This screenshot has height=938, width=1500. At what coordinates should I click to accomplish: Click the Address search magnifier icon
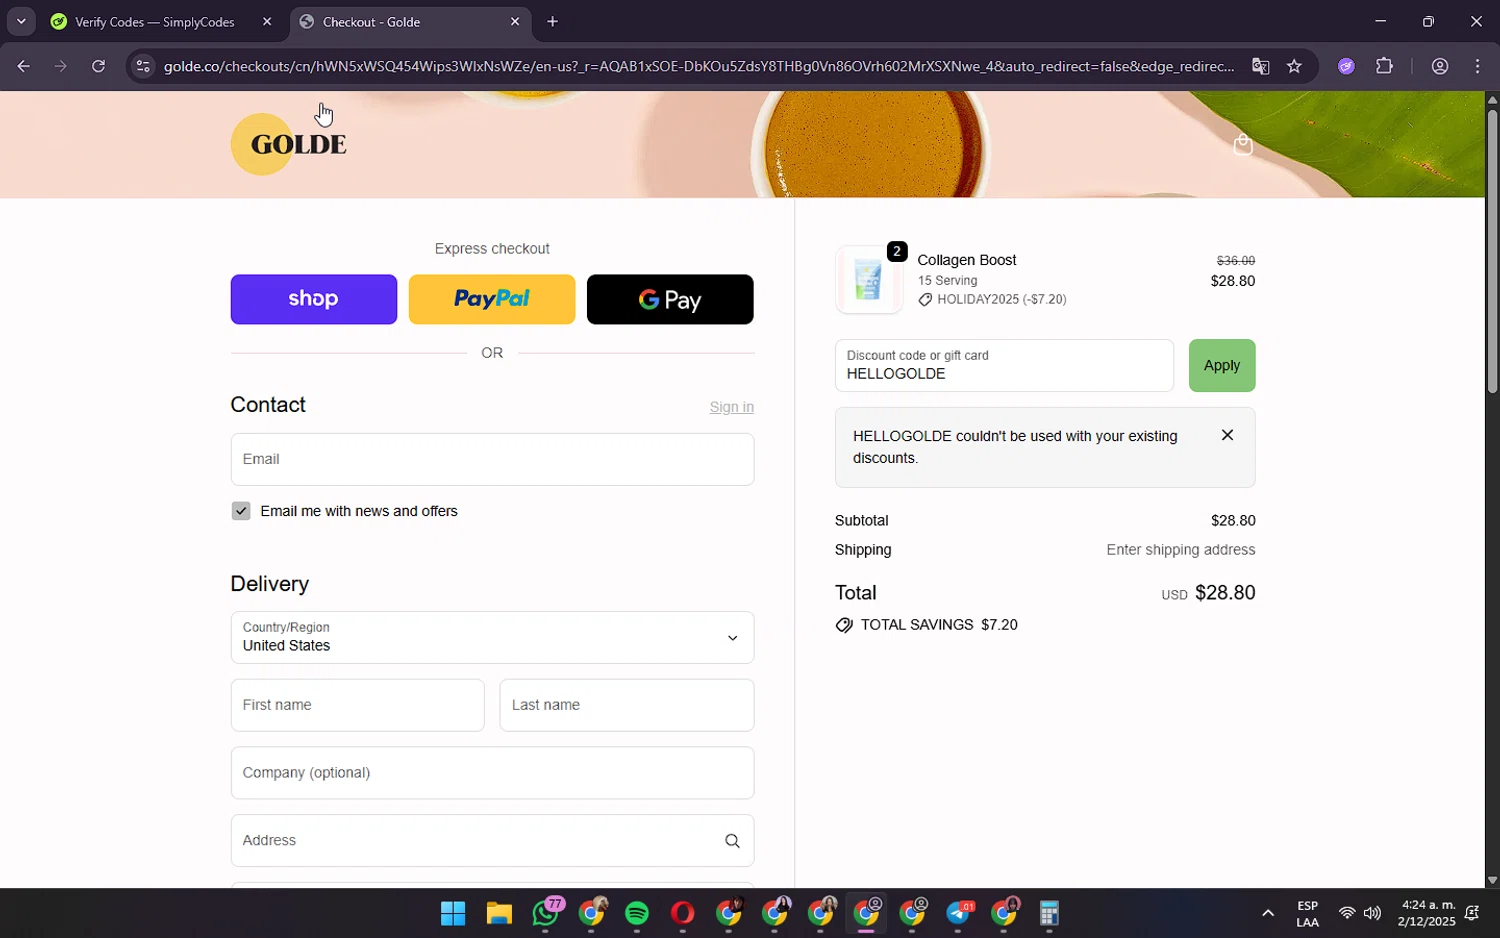pos(732,841)
